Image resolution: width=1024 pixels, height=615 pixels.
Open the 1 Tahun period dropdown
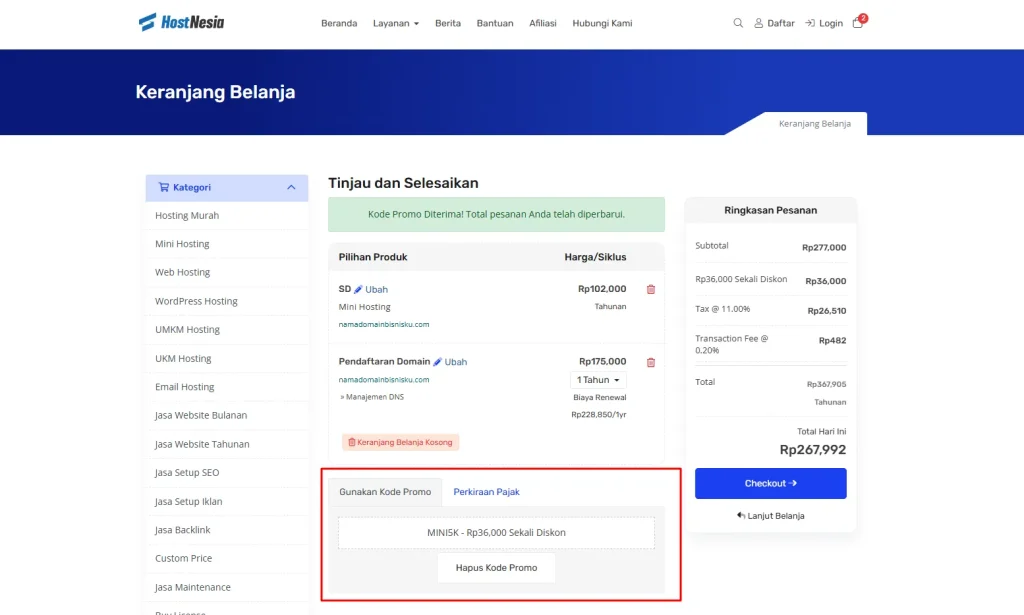tap(598, 380)
